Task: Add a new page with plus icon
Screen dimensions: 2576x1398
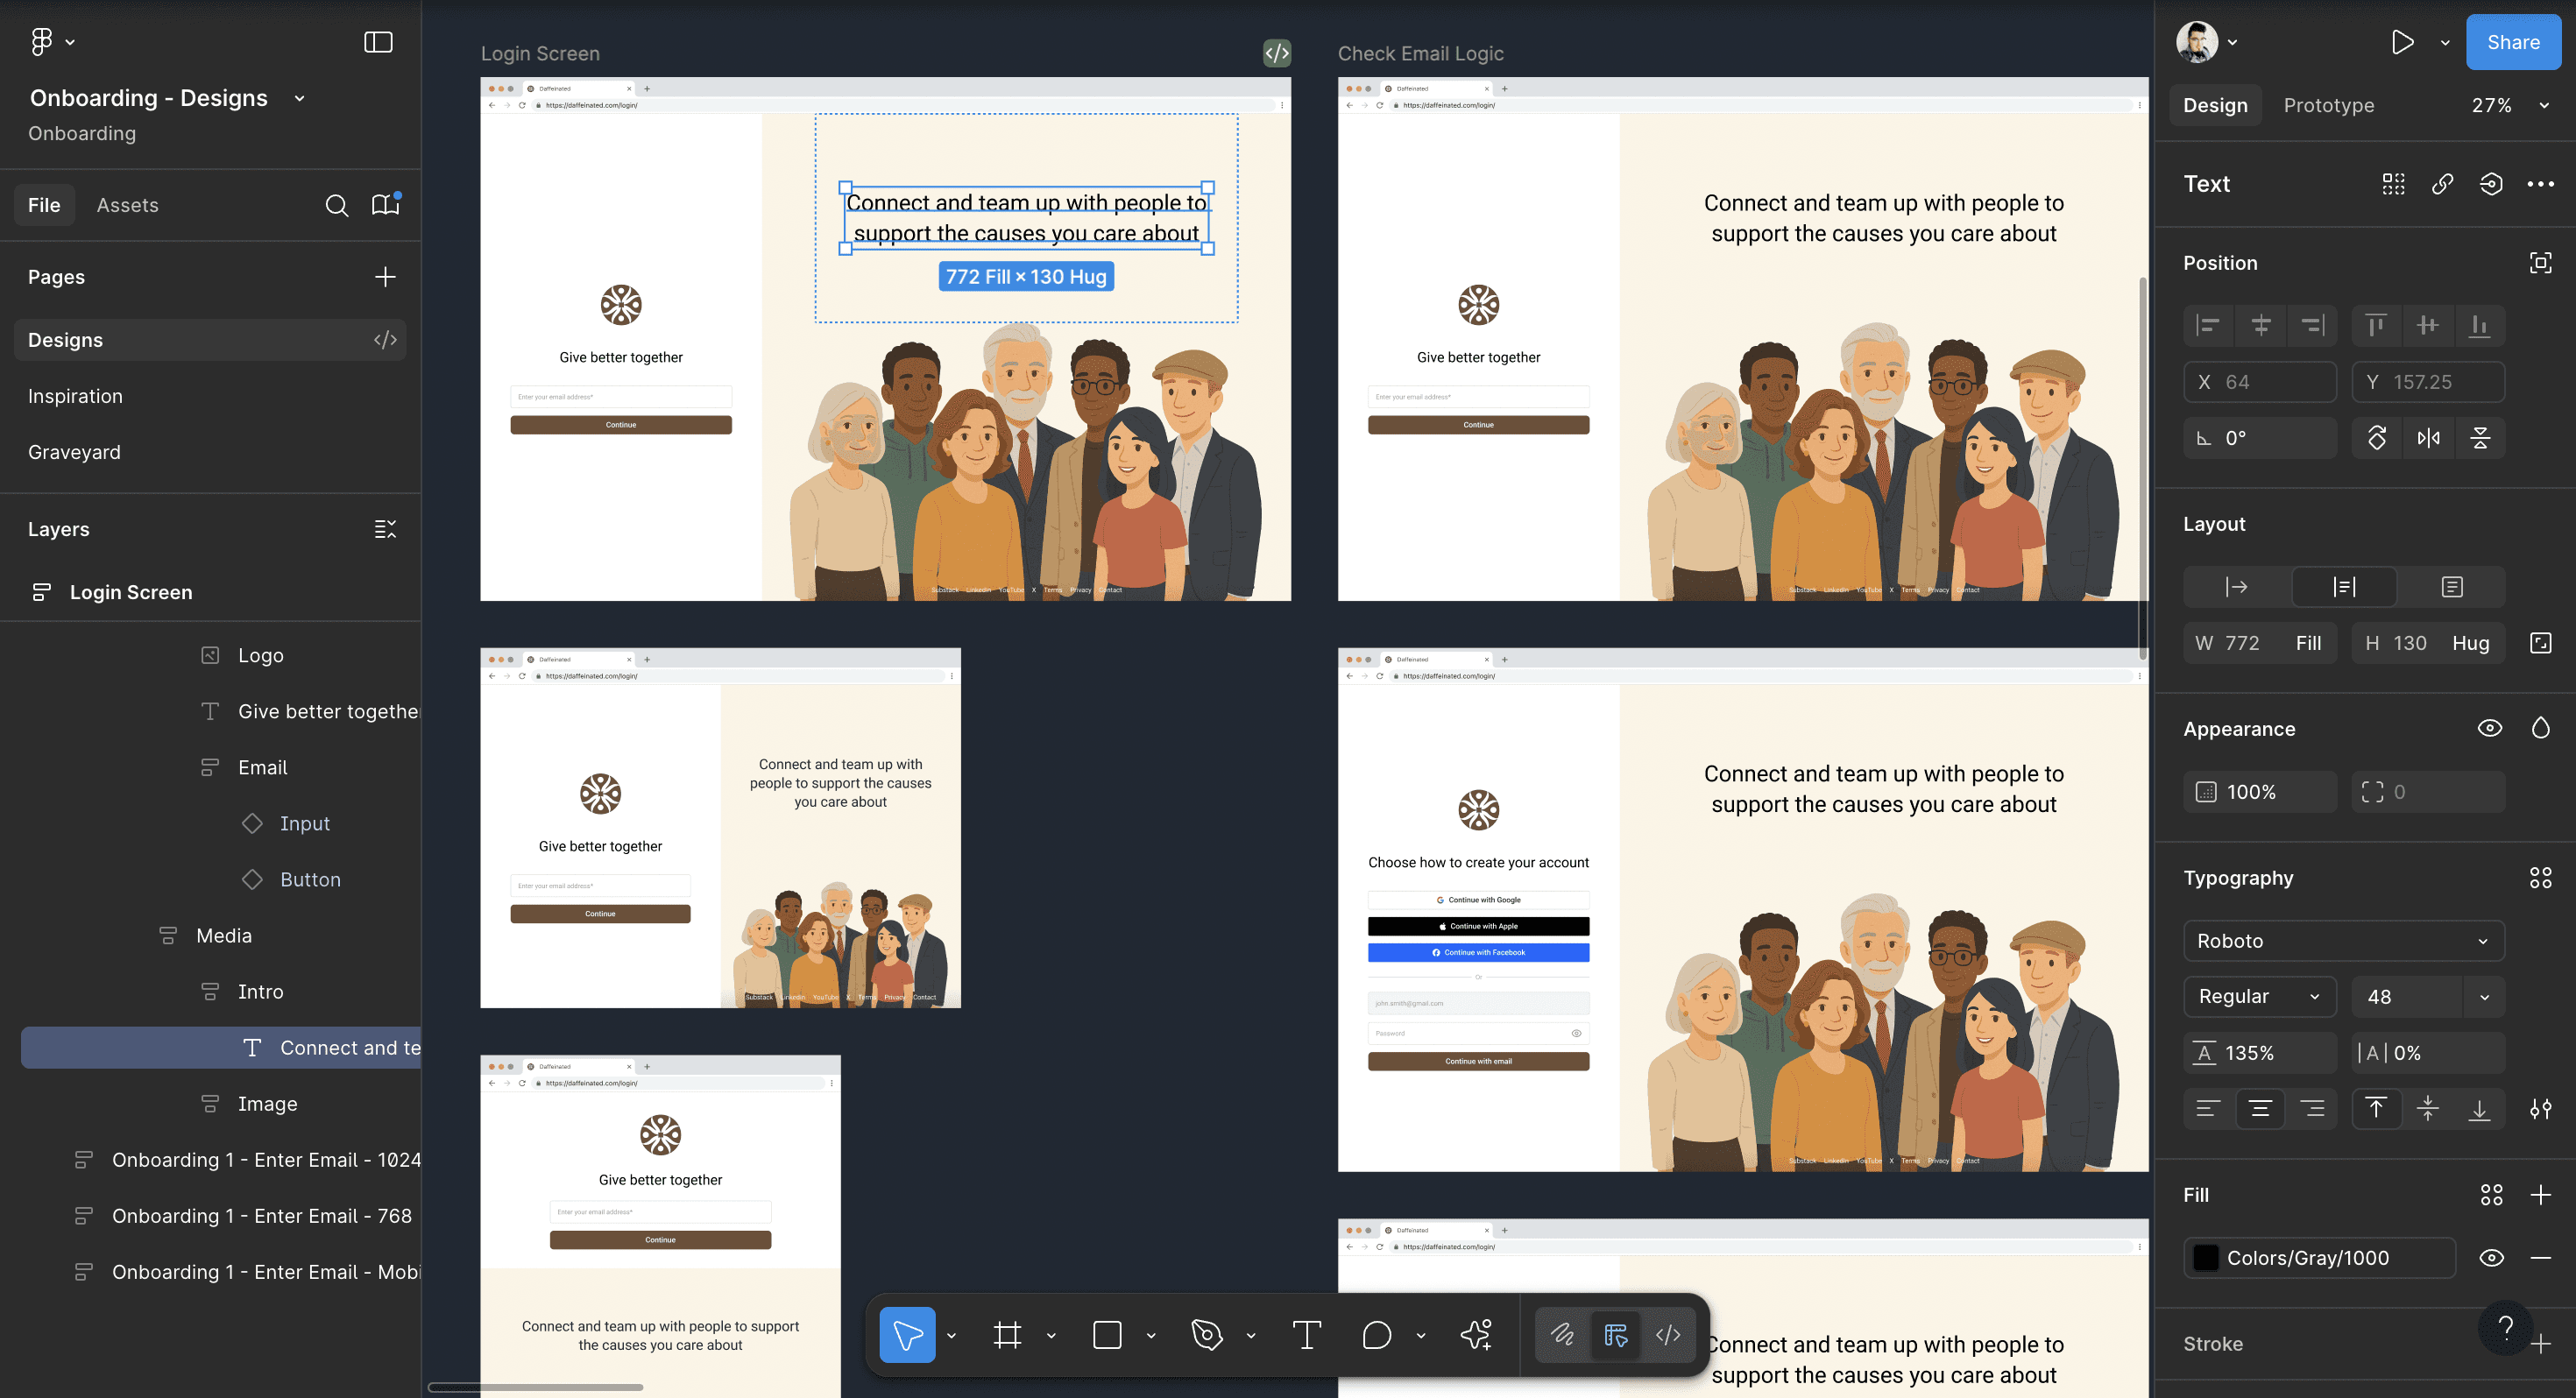Action: click(x=385, y=277)
